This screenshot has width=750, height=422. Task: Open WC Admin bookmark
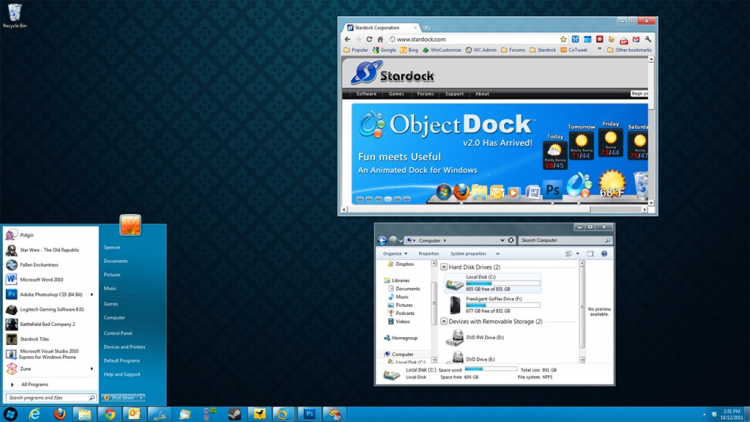pos(481,50)
